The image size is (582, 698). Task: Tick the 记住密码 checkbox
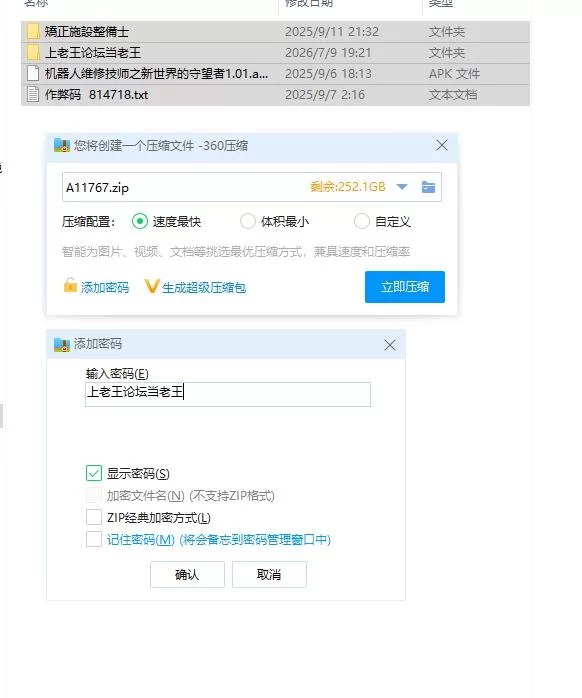pos(94,539)
